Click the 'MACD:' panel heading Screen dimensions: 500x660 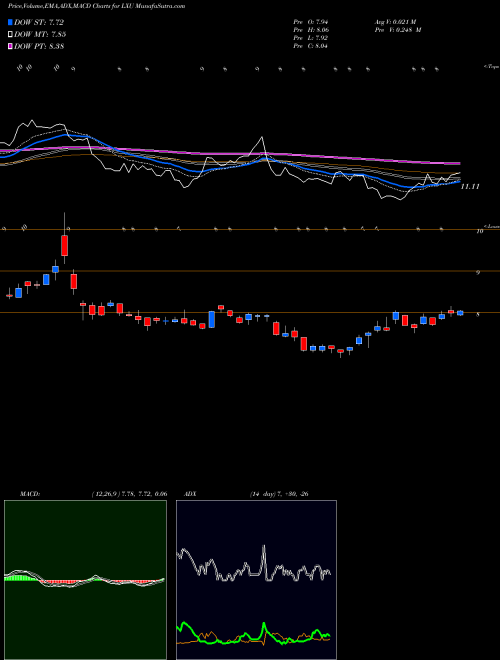[29, 494]
